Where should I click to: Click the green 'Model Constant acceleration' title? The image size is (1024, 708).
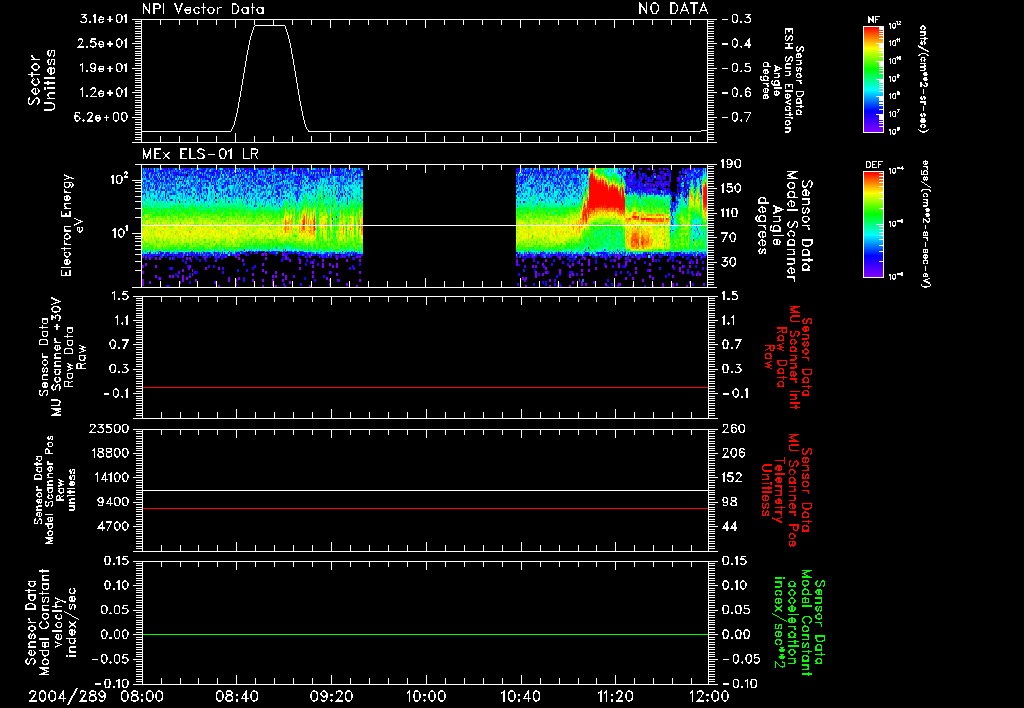pyautogui.click(x=799, y=624)
